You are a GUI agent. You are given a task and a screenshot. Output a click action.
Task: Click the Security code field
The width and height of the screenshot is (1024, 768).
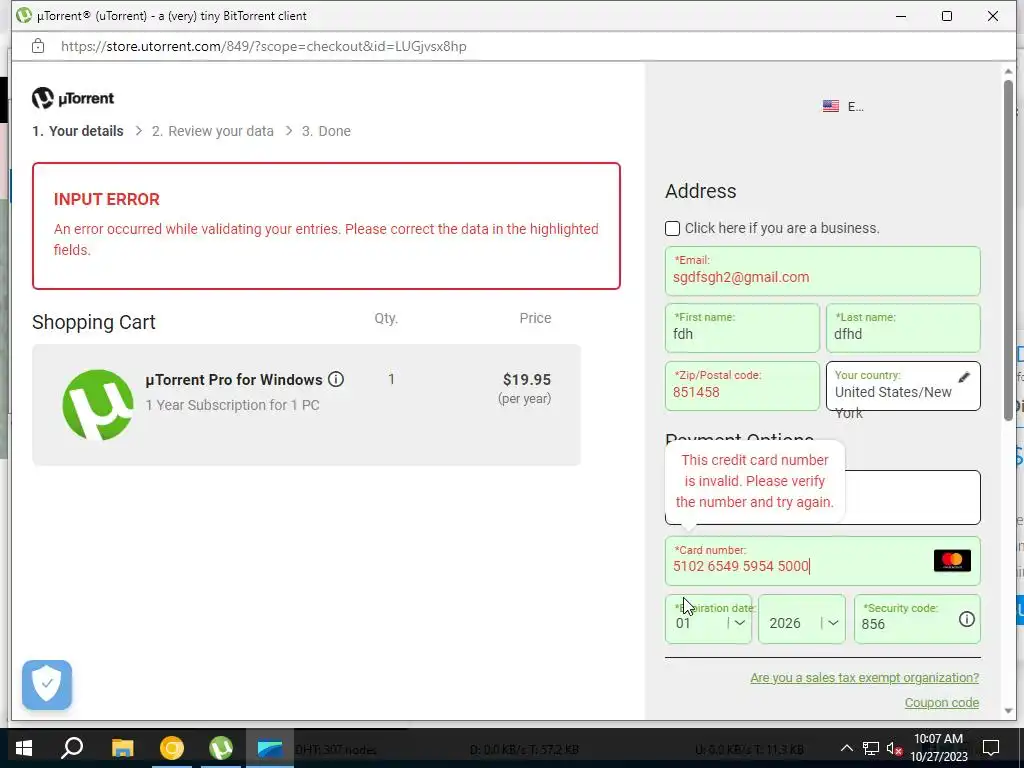pyautogui.click(x=918, y=618)
